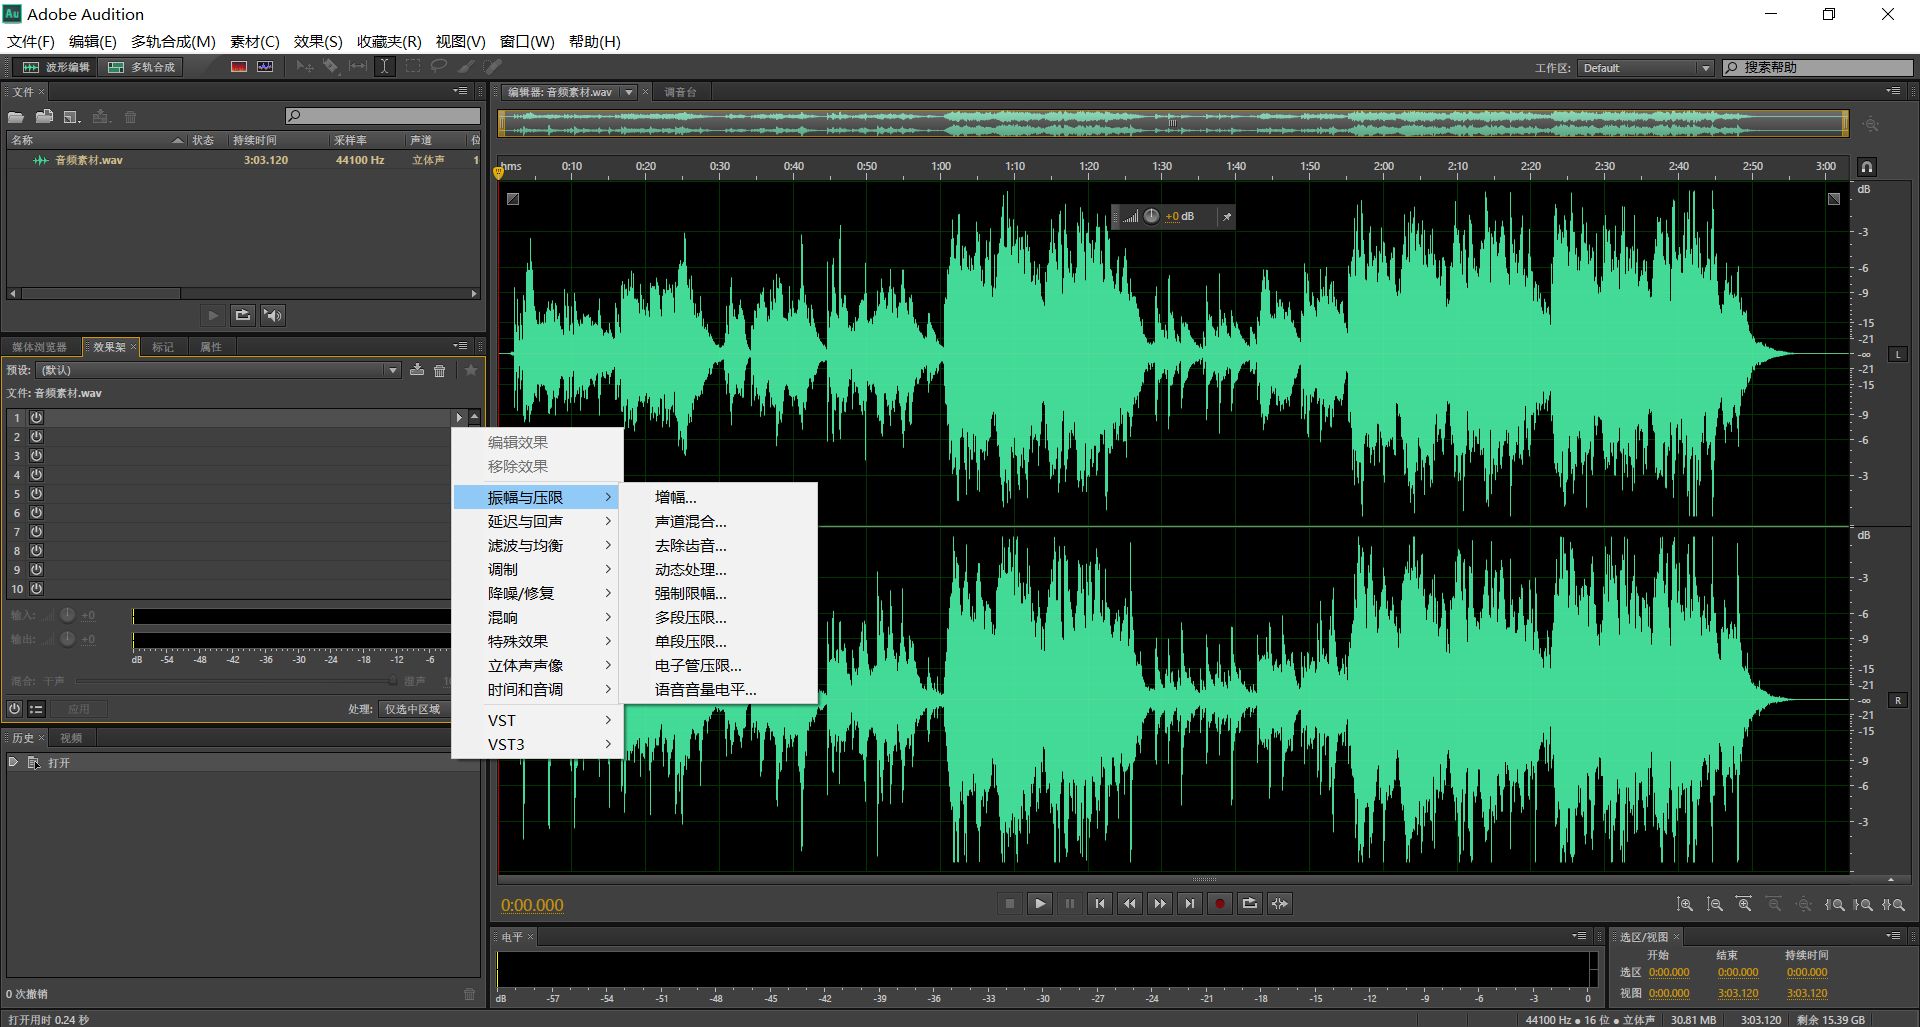Toggle power for effect slot 10
The image size is (1920, 1027).
click(36, 589)
